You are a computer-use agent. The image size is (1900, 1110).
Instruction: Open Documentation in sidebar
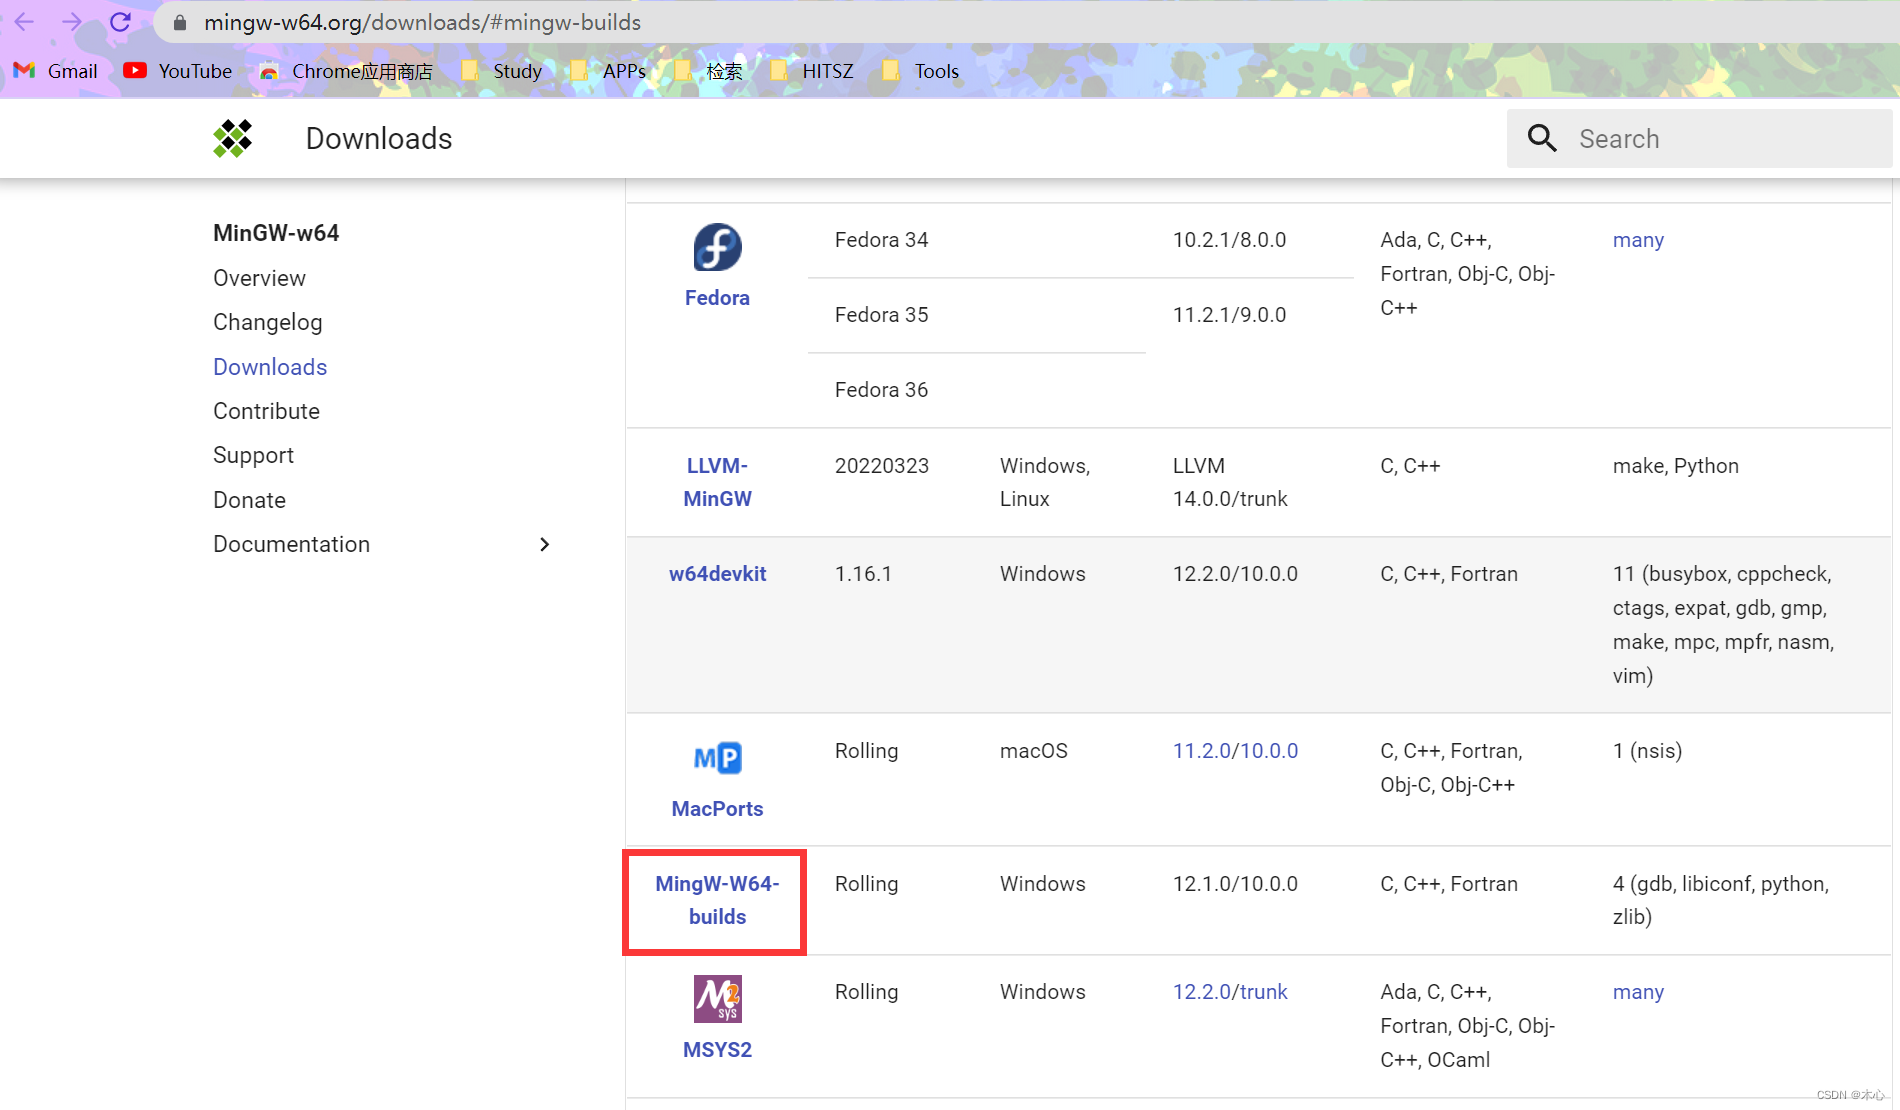292,544
